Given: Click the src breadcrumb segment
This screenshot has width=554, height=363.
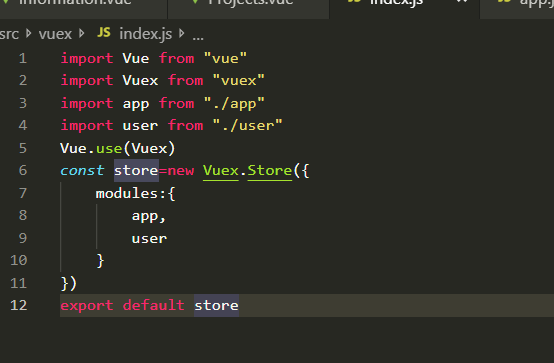Looking at the screenshot, I should [x=9, y=34].
